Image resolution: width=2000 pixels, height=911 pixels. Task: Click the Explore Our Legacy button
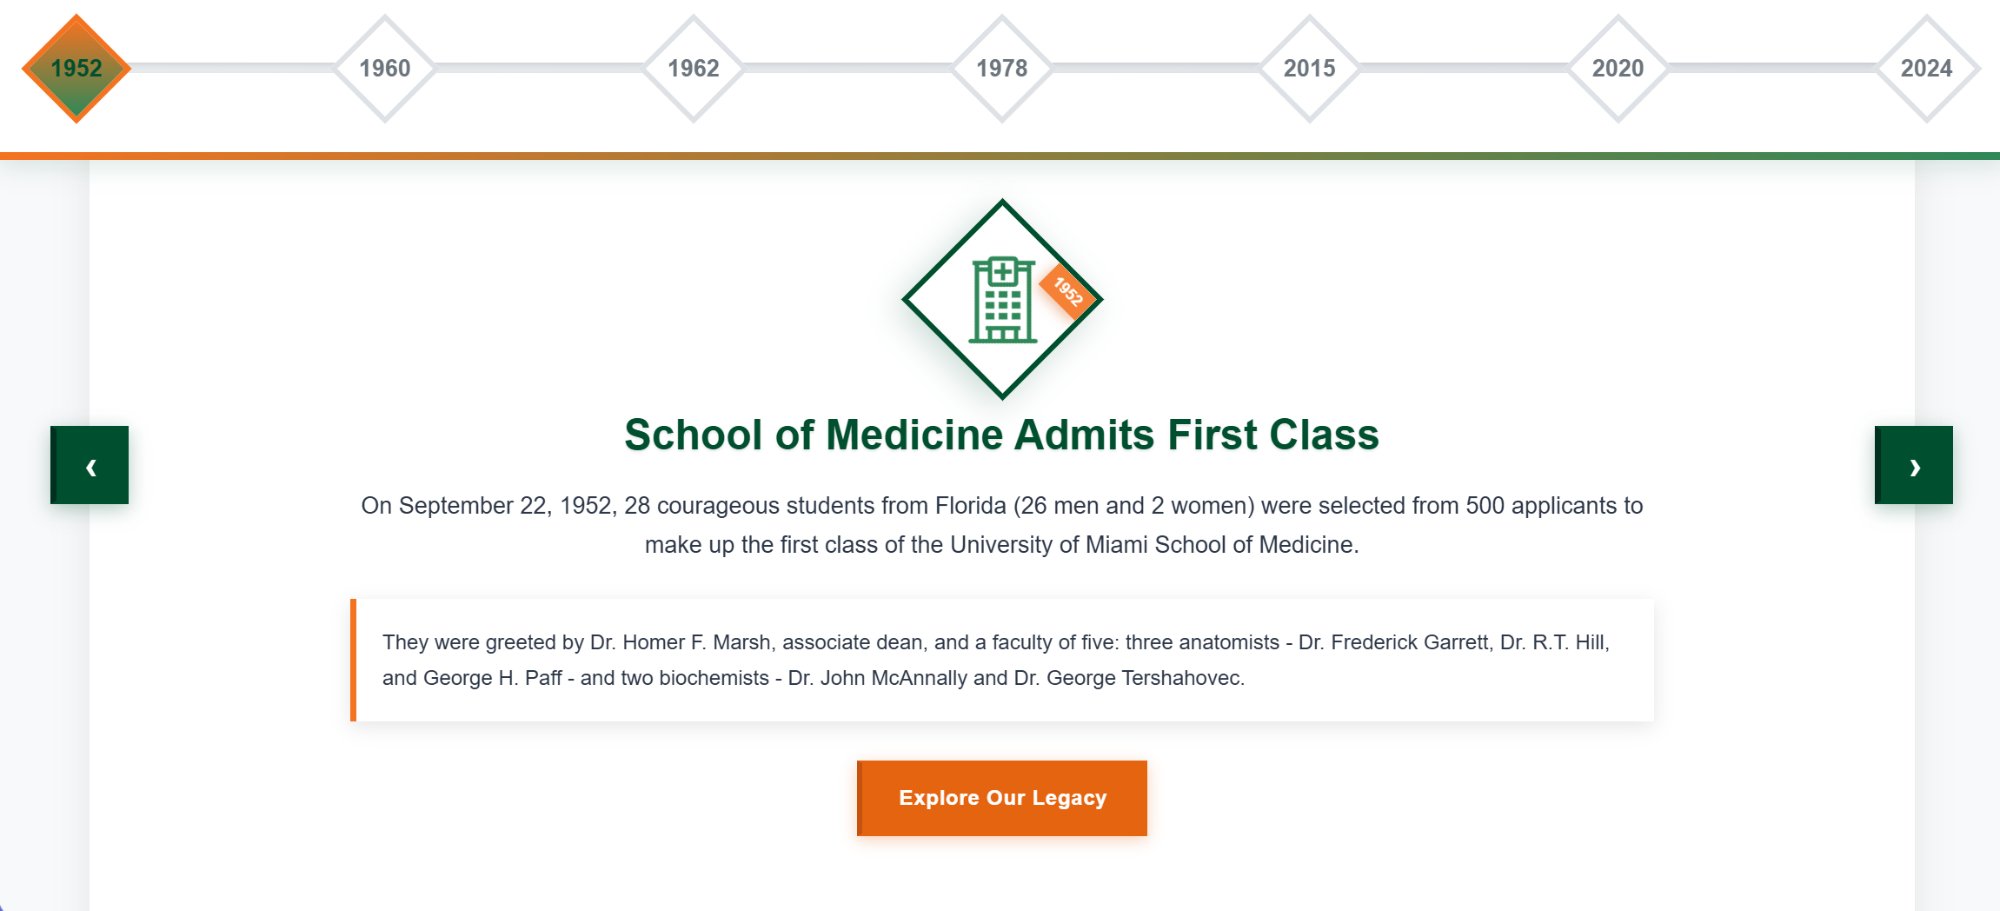click(x=1001, y=797)
